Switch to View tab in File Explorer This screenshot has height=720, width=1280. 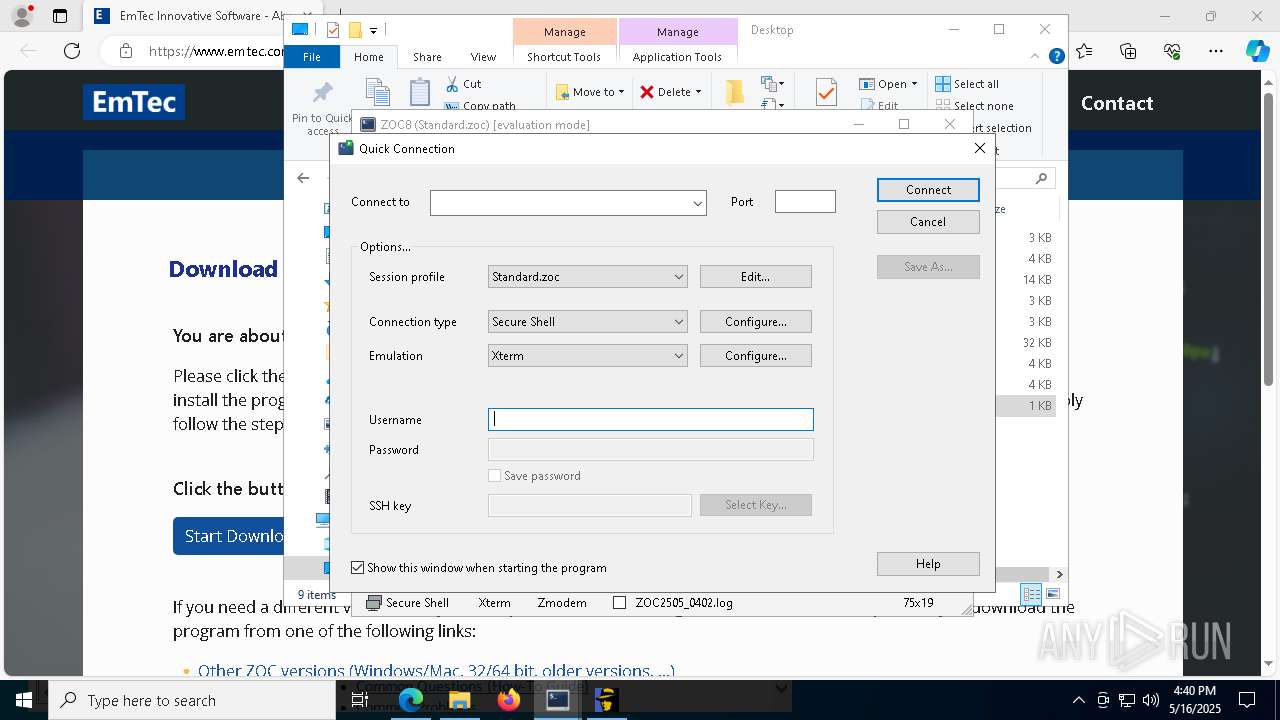tap(483, 57)
